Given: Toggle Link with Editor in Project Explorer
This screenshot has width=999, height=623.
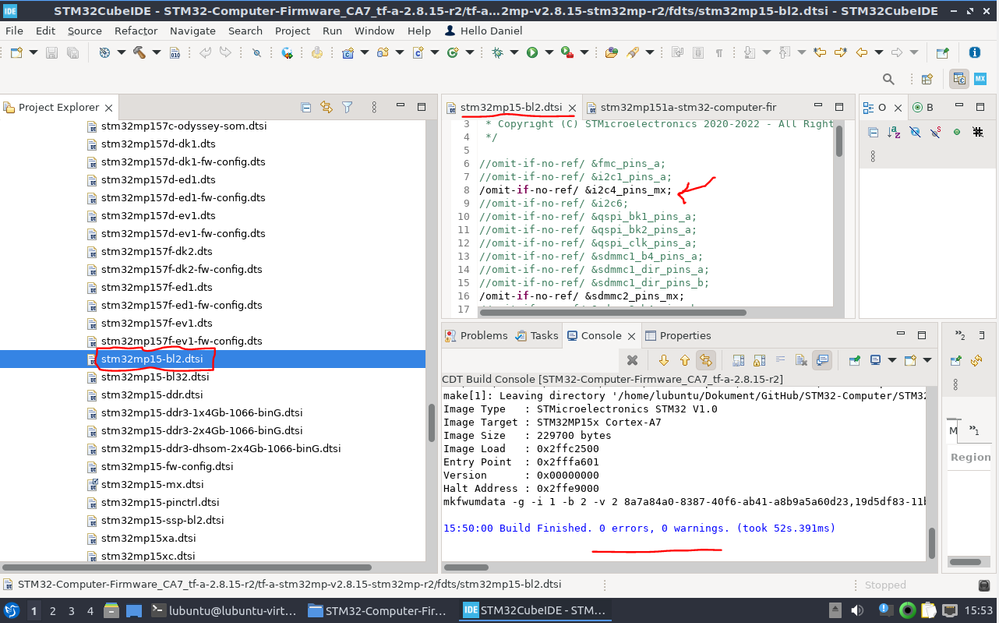Looking at the screenshot, I should point(326,107).
